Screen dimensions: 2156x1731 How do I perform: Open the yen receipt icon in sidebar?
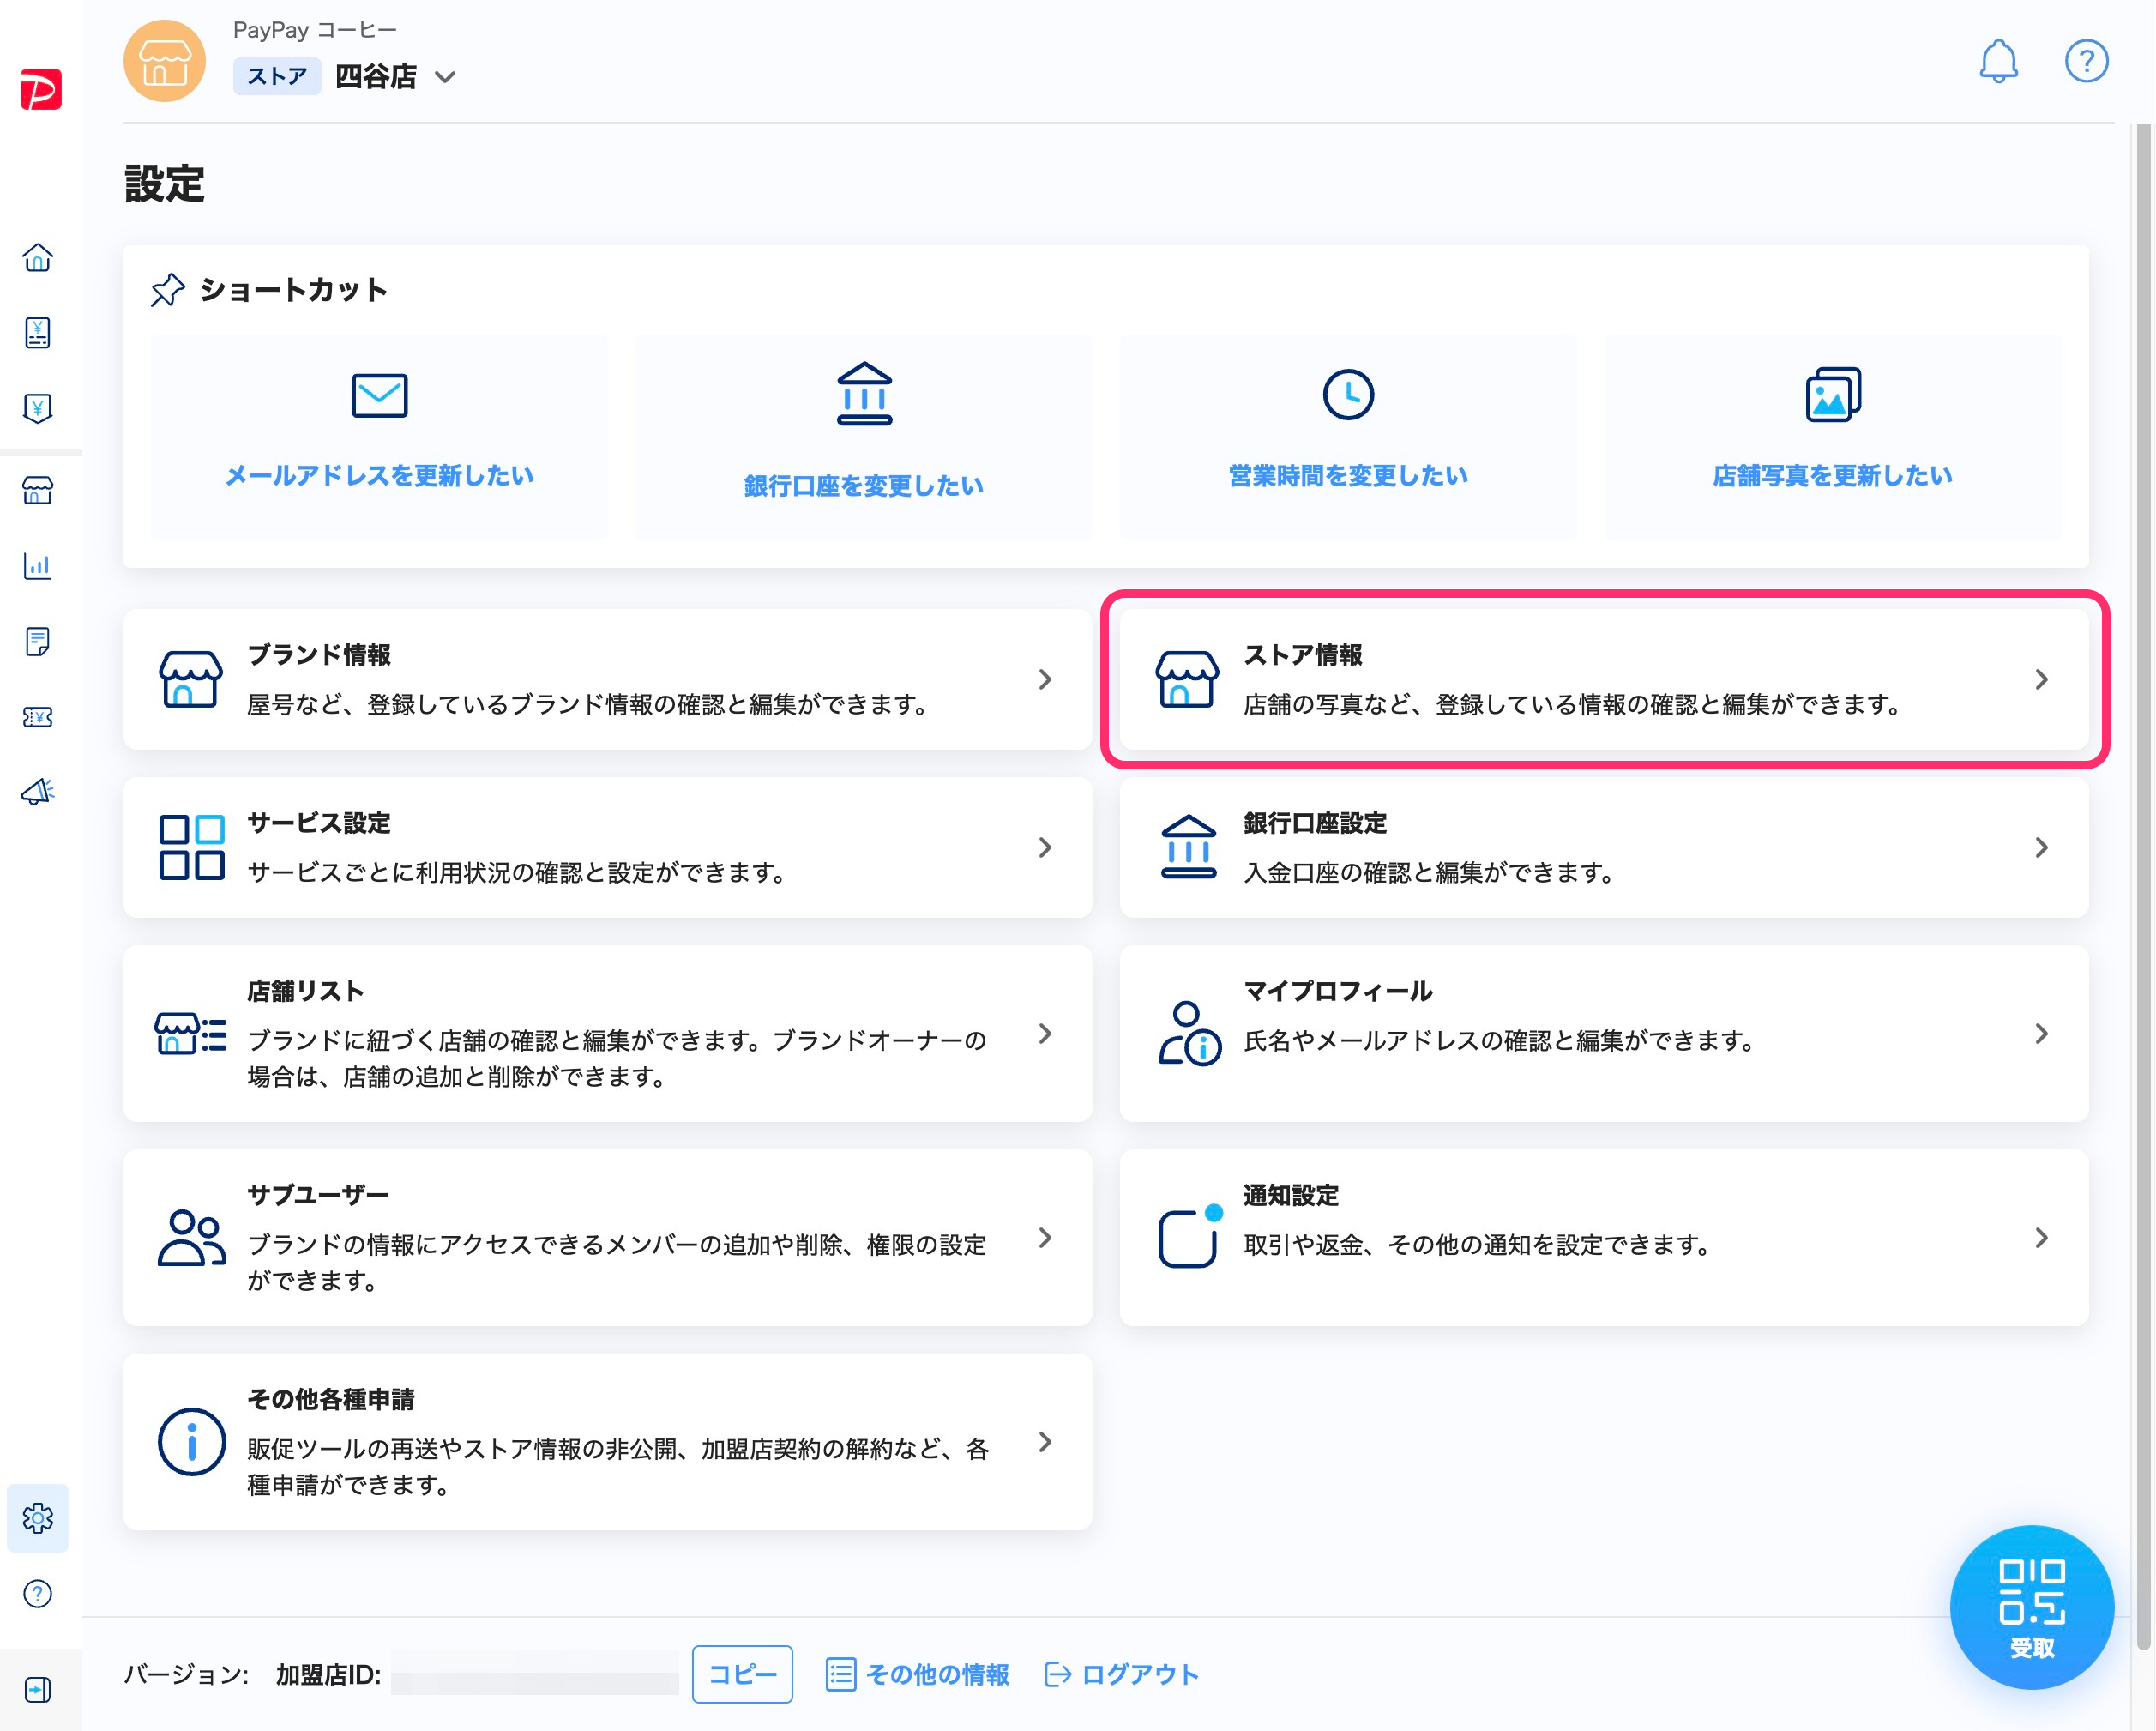(x=38, y=333)
